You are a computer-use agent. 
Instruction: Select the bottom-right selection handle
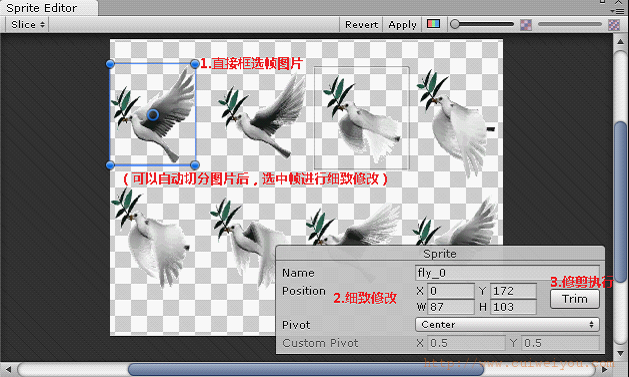pyautogui.click(x=195, y=165)
